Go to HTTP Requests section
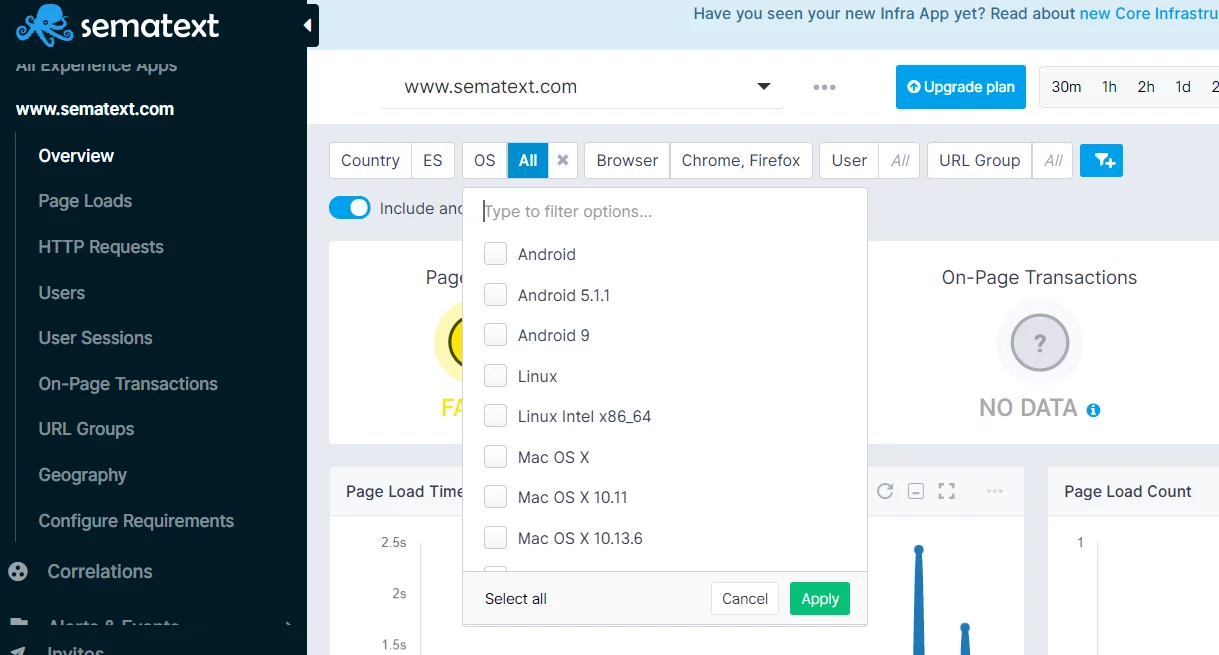 (x=101, y=247)
